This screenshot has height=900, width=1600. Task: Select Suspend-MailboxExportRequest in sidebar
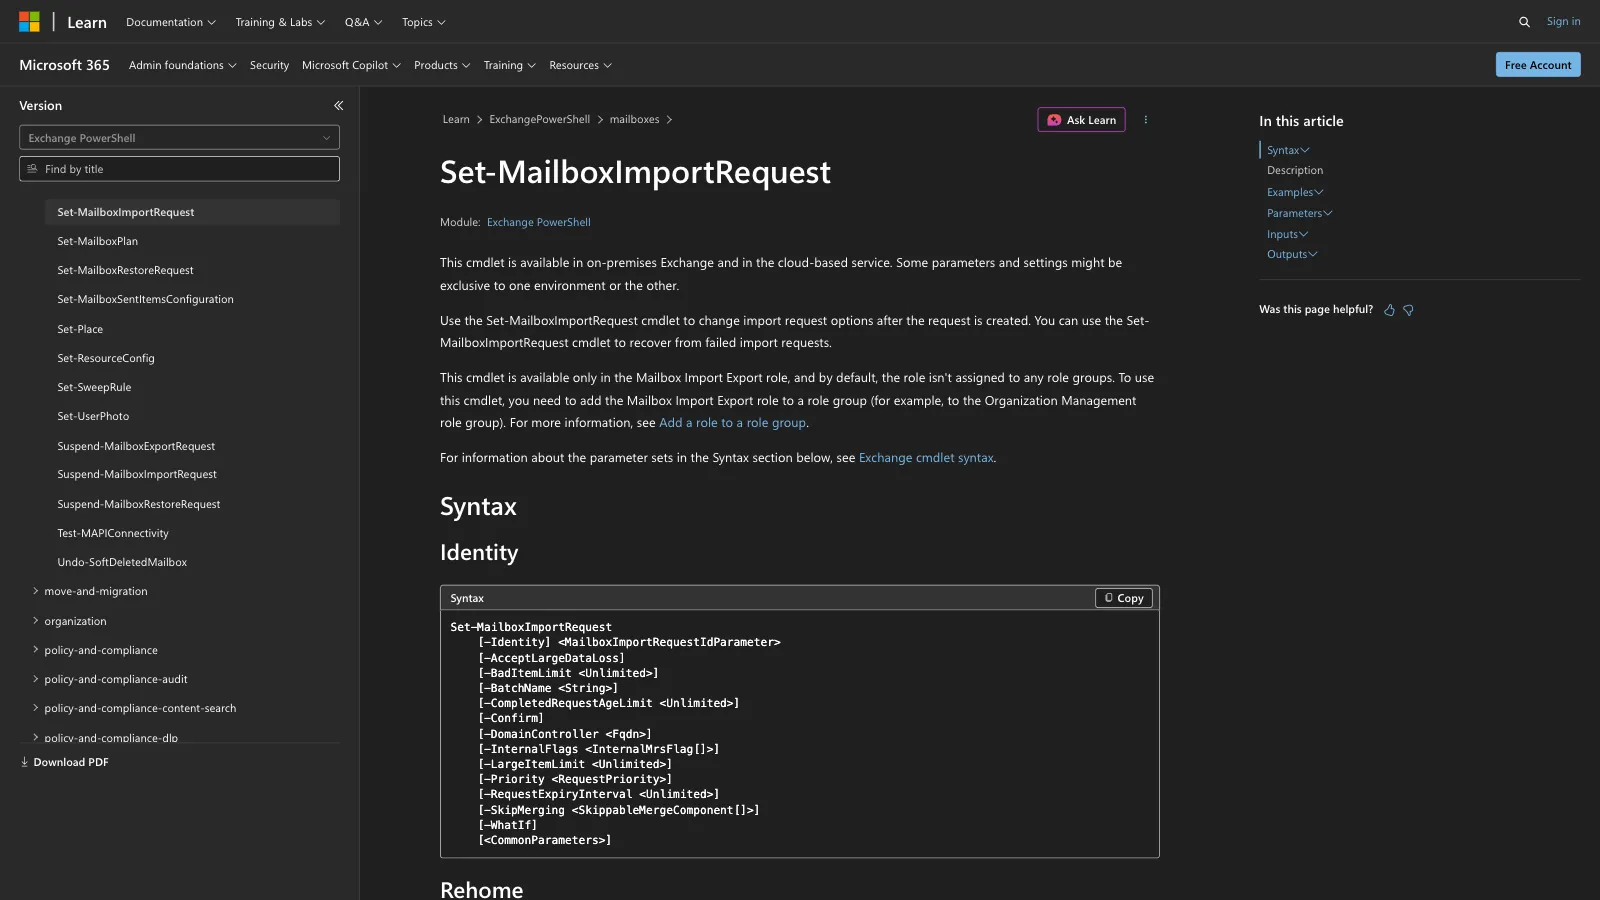(x=136, y=446)
